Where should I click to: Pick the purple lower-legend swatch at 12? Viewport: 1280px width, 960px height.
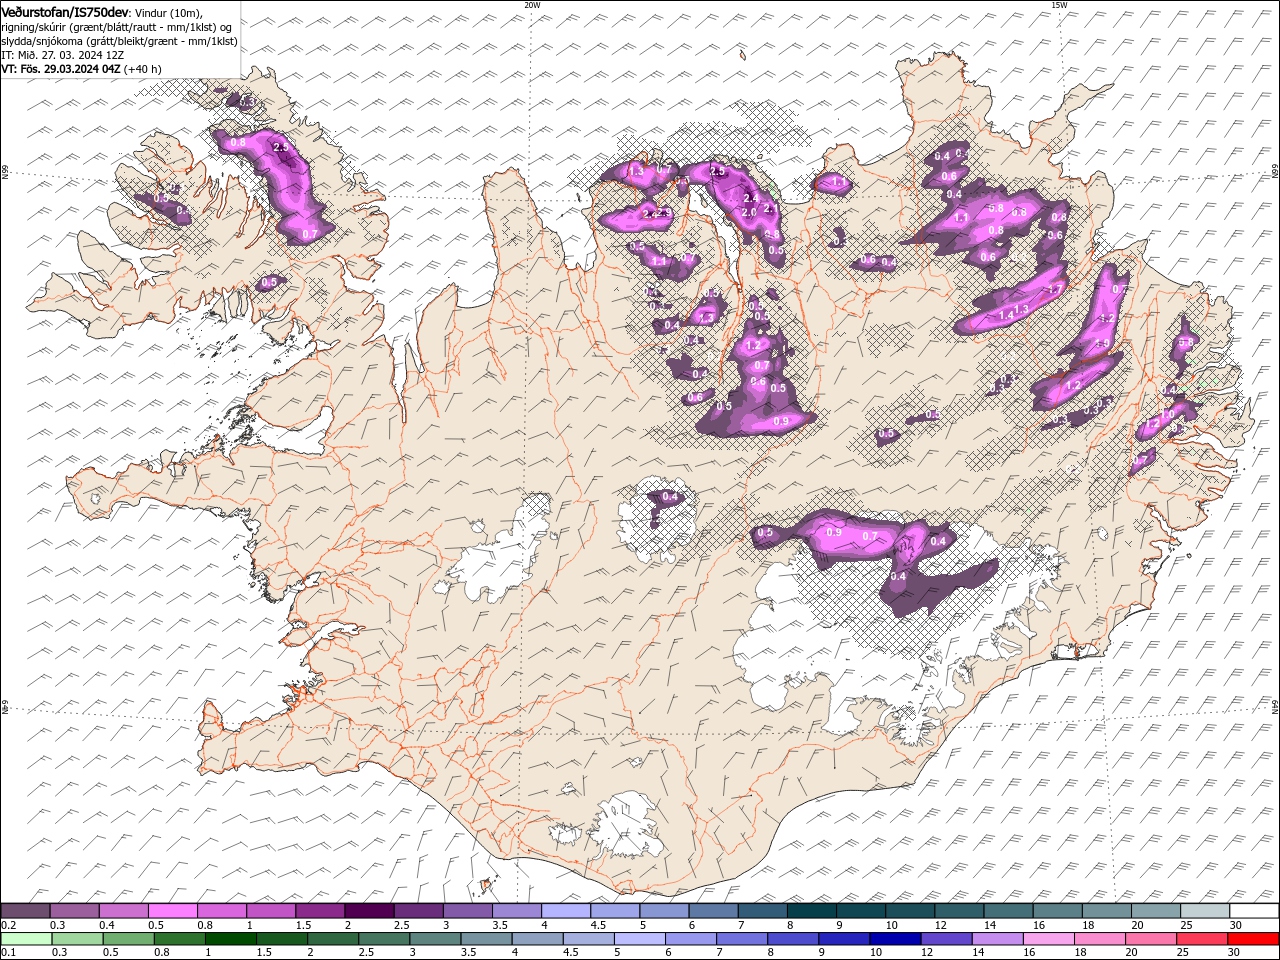click(946, 939)
